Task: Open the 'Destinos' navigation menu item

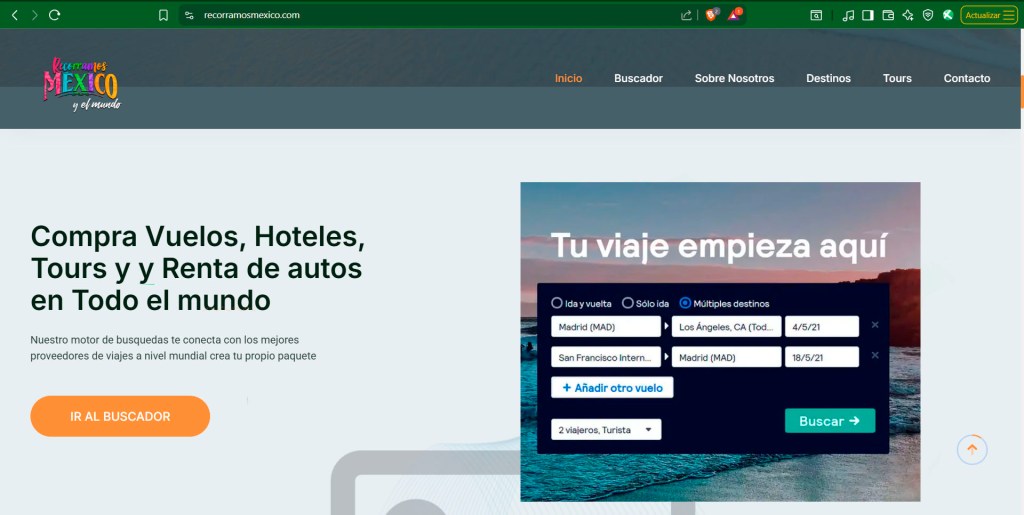Action: point(828,78)
